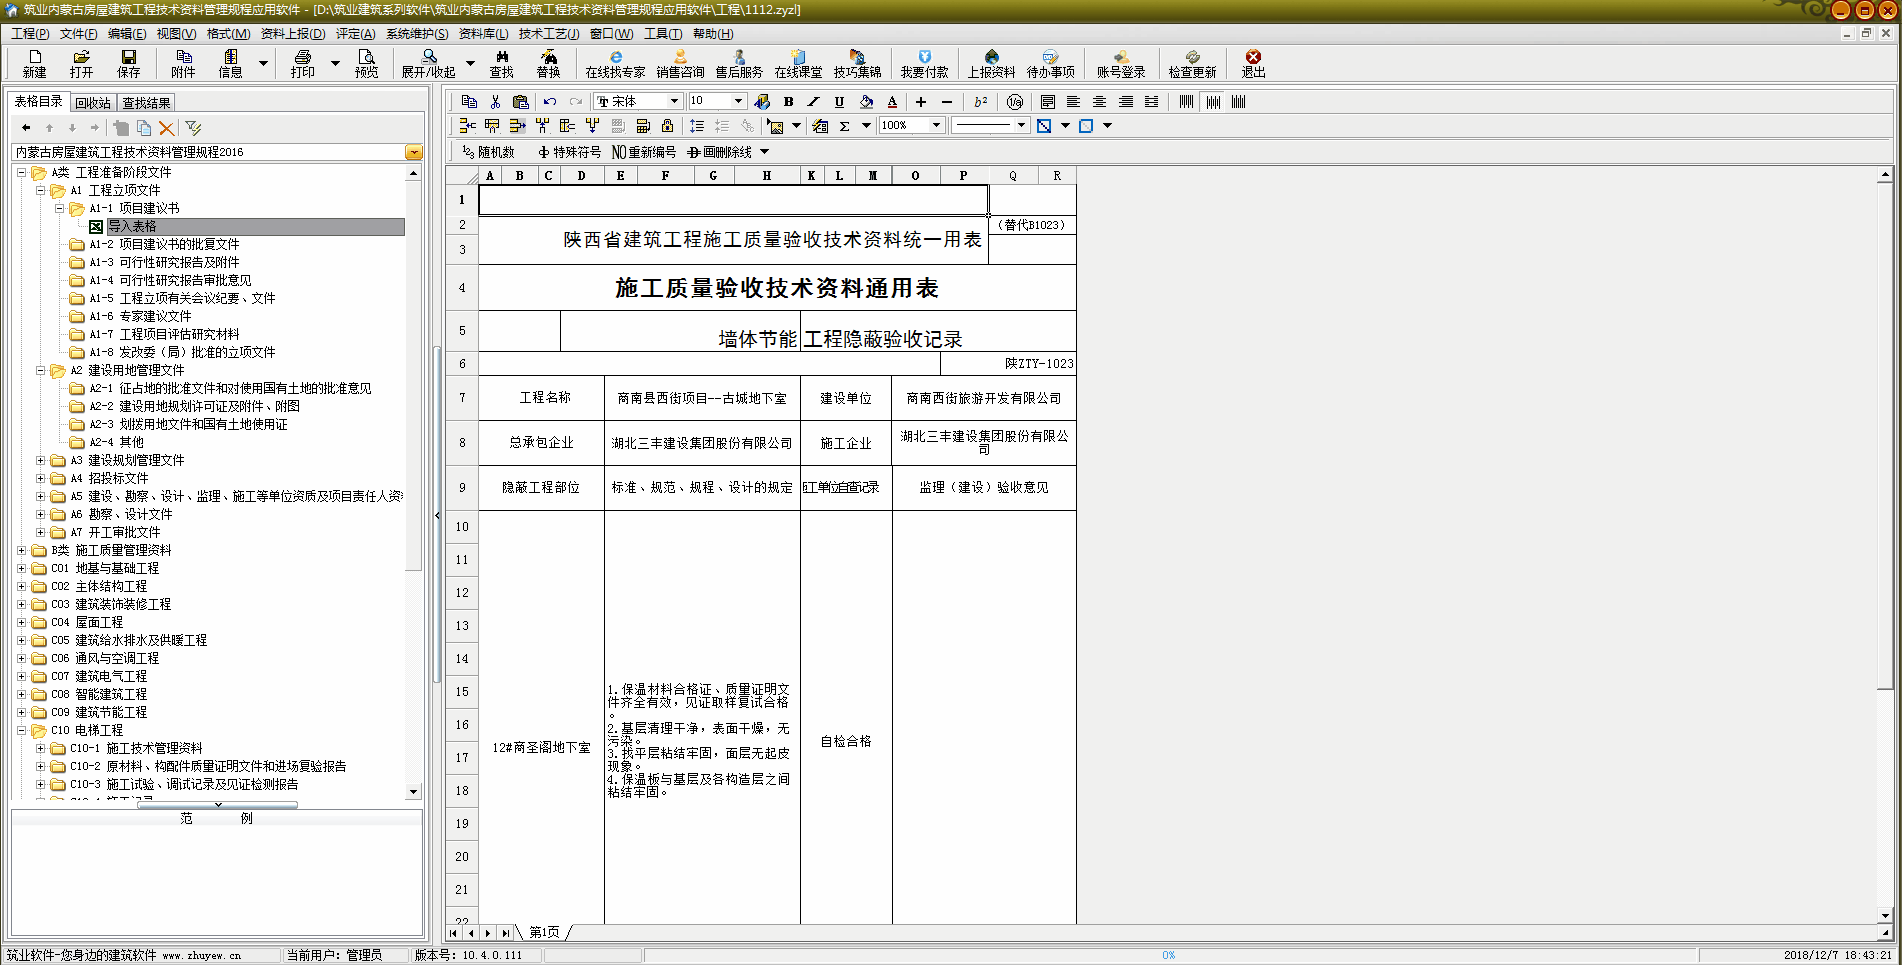The image size is (1902, 965).
Task: Click the lock cell icon
Action: point(667,126)
